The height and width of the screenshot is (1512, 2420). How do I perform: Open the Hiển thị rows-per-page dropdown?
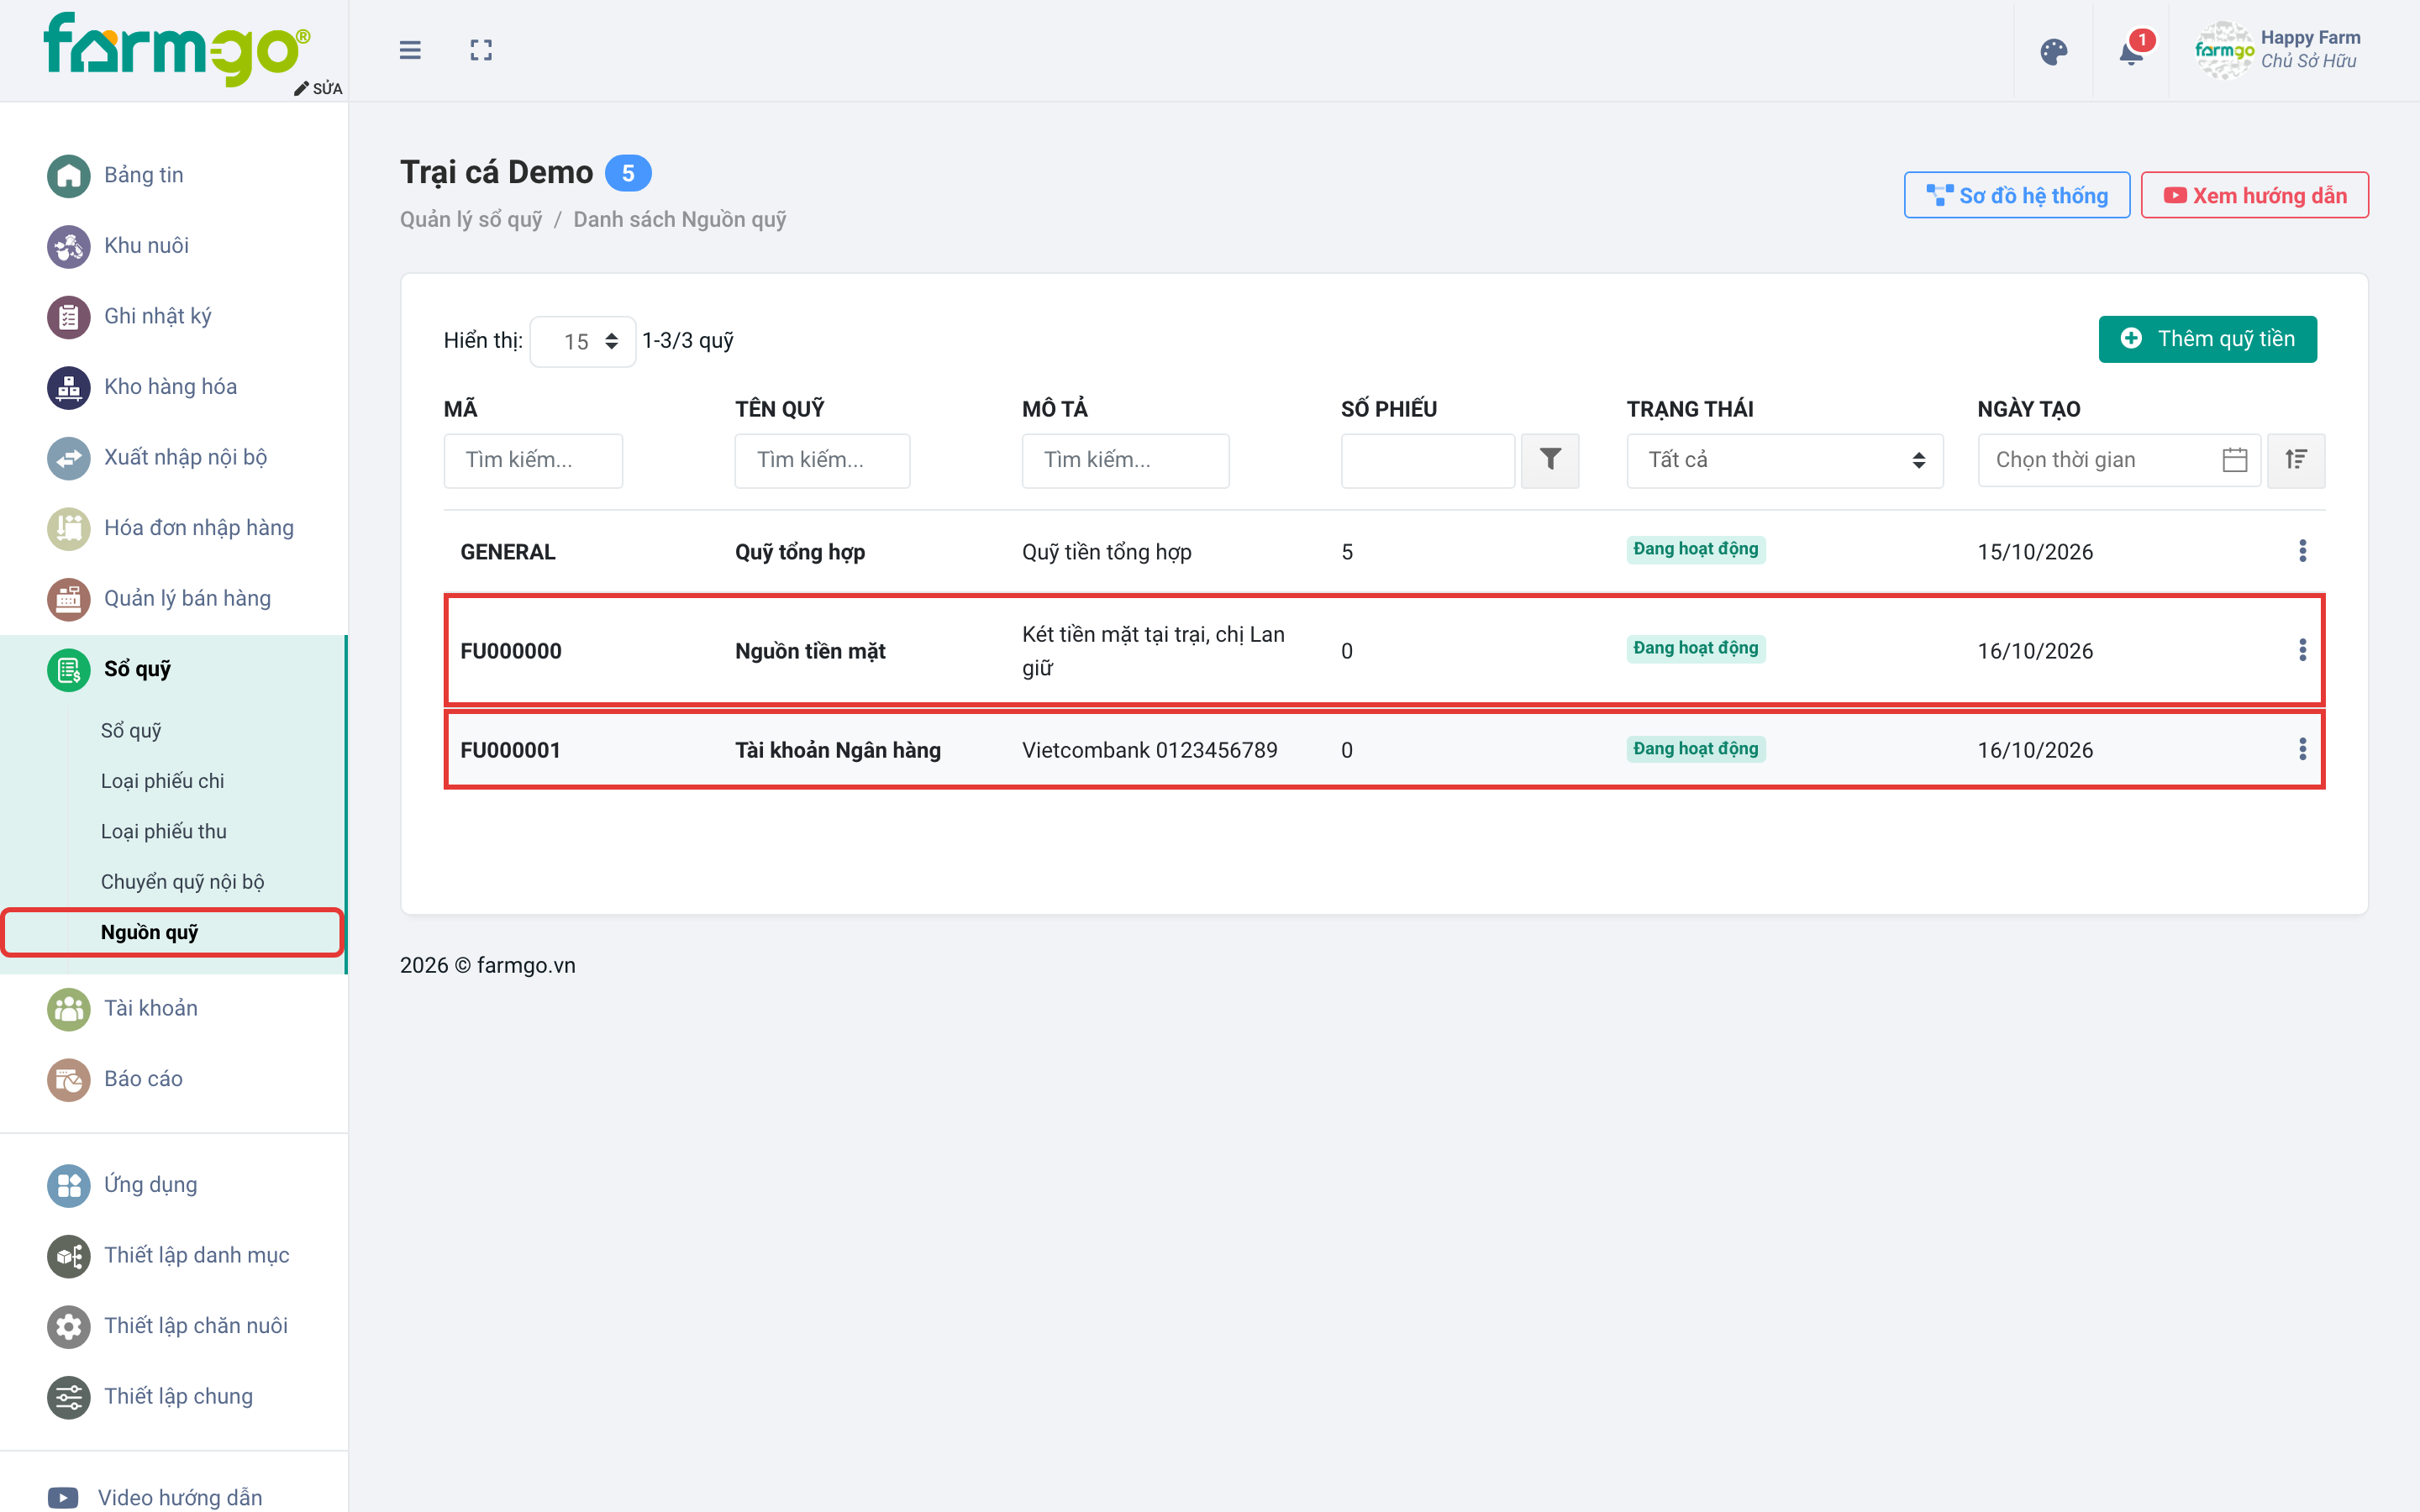pos(583,341)
